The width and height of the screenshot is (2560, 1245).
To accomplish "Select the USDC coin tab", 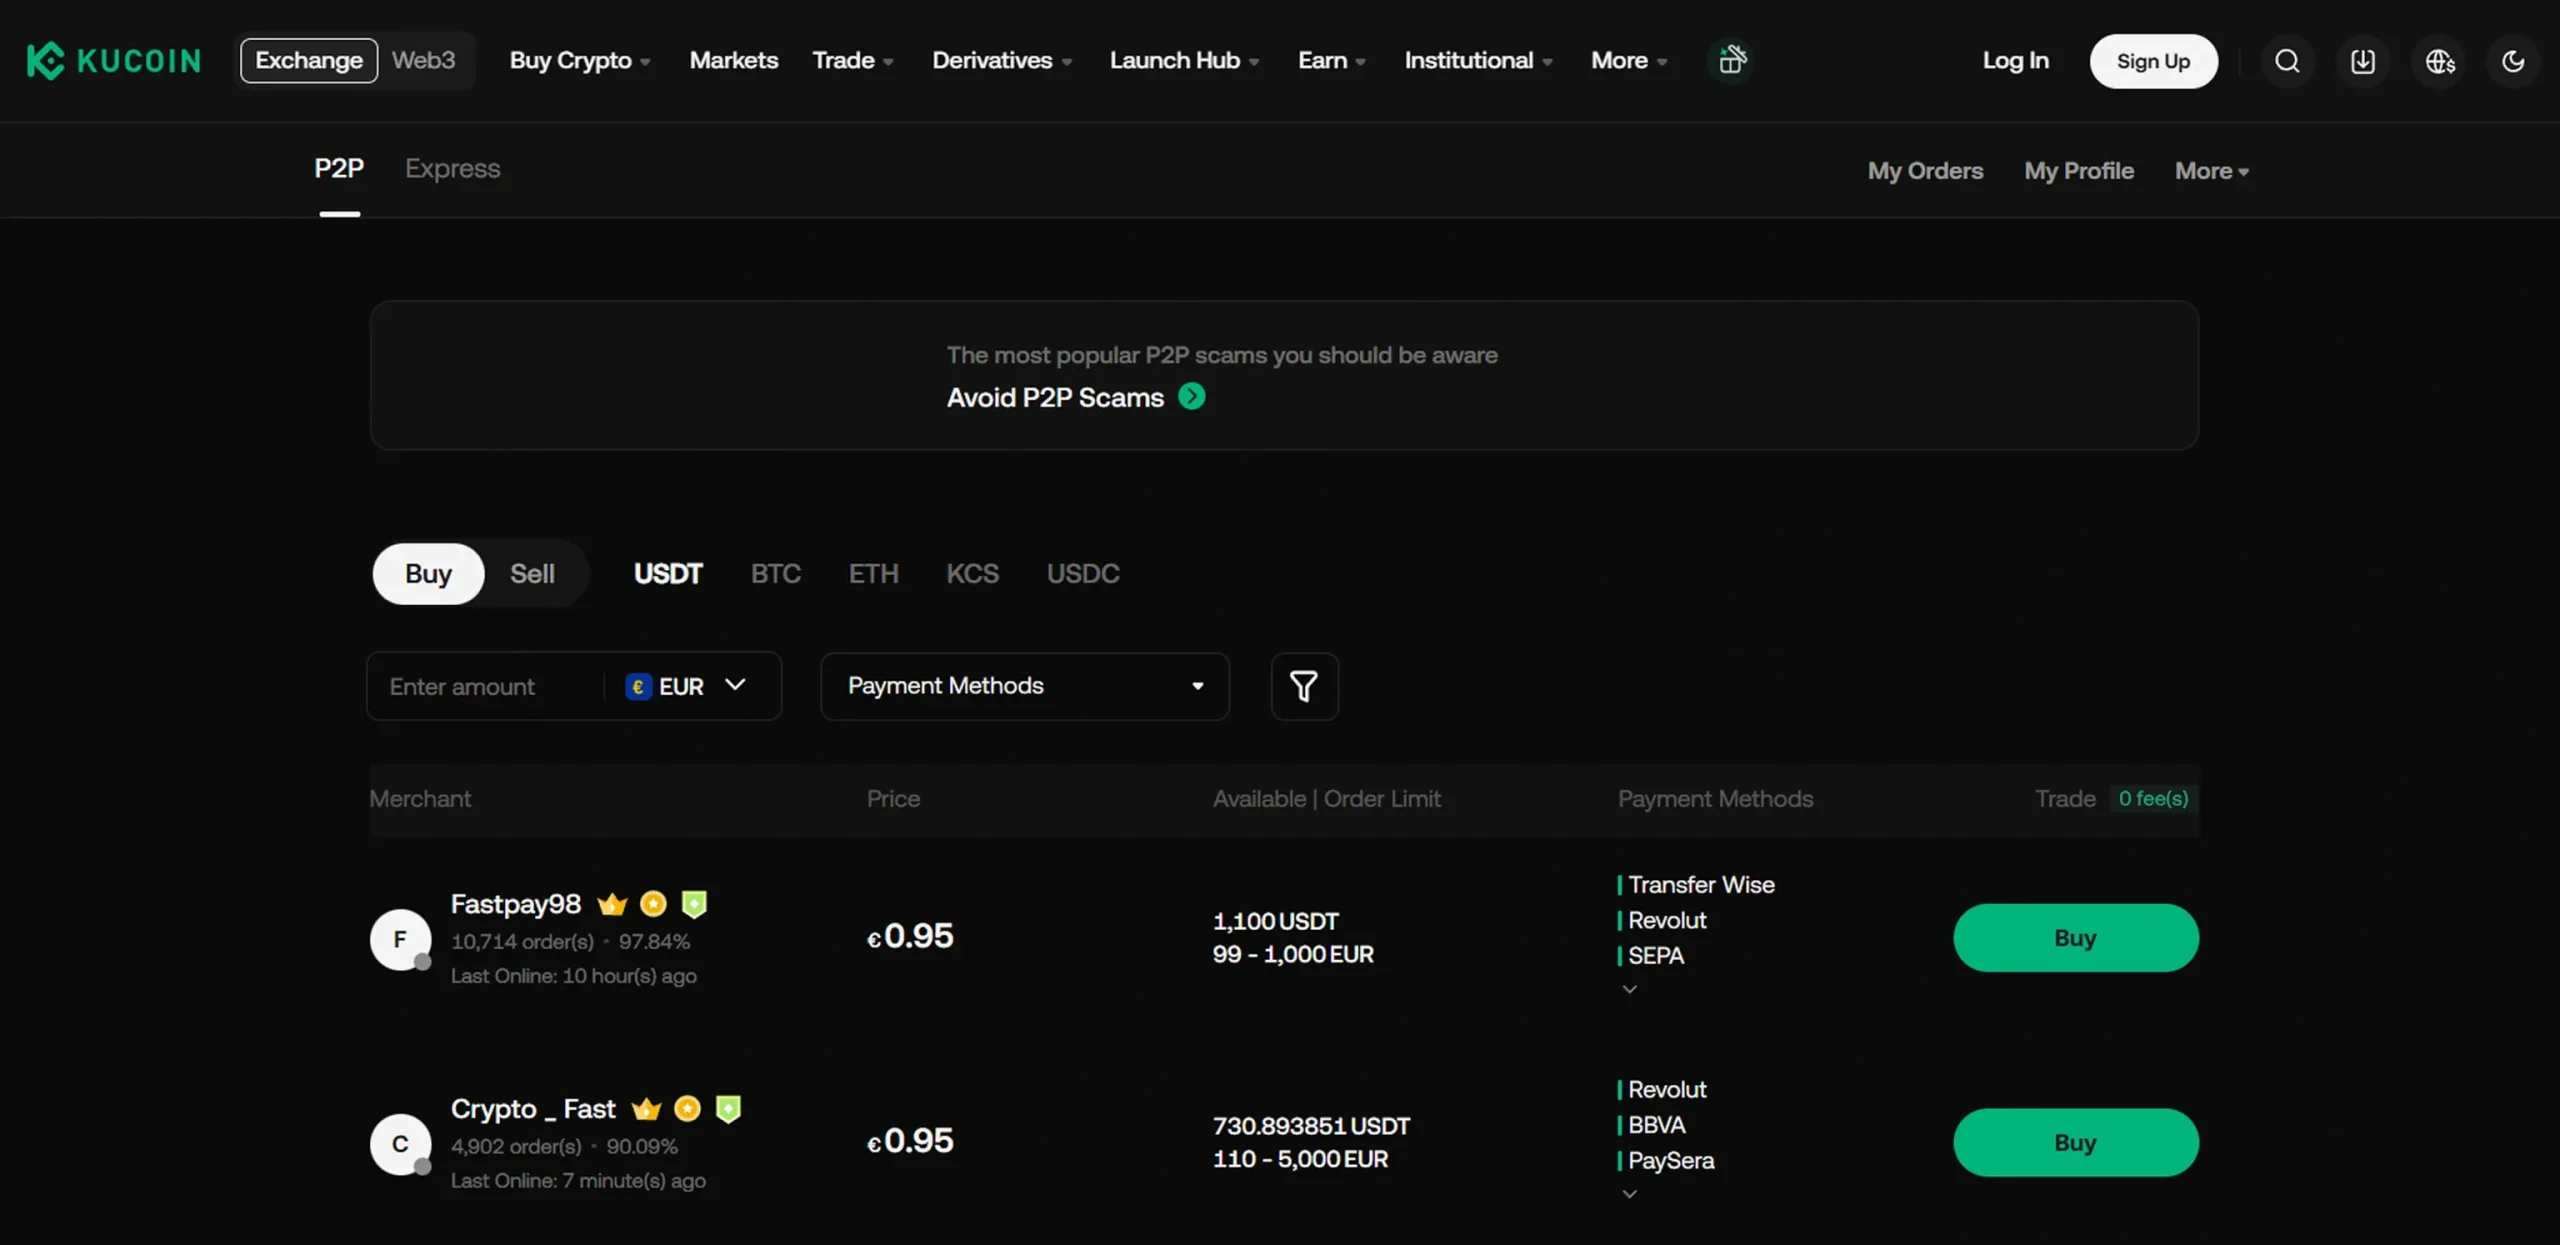I will point(1083,574).
